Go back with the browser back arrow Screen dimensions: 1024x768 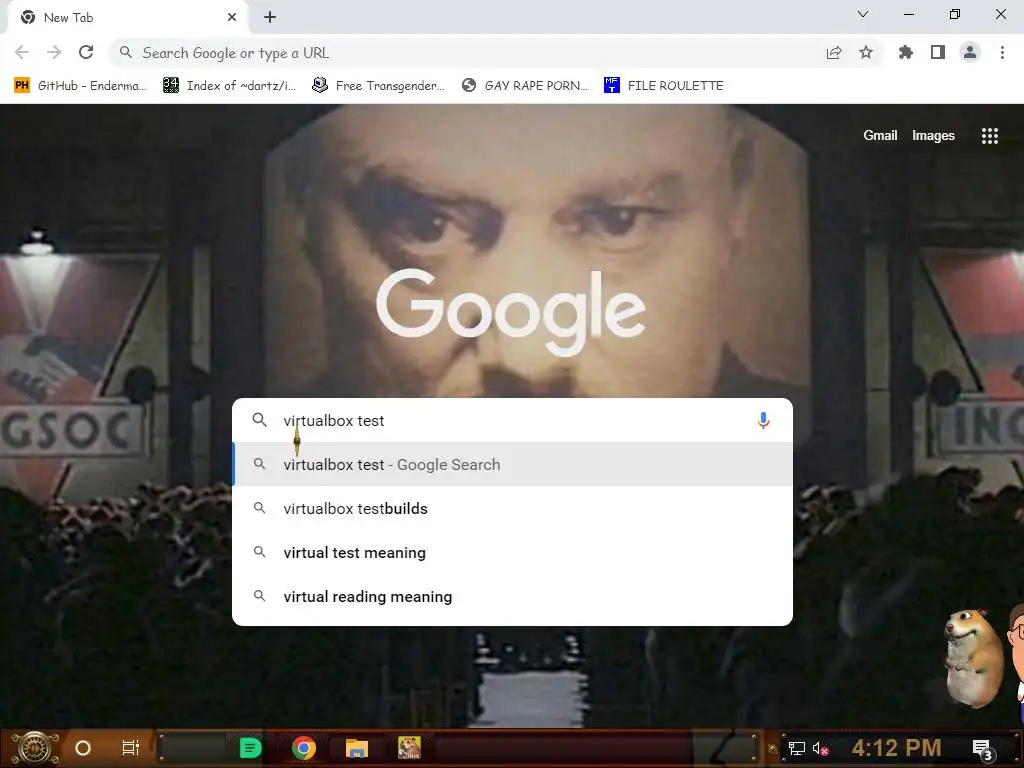pyautogui.click(x=22, y=52)
